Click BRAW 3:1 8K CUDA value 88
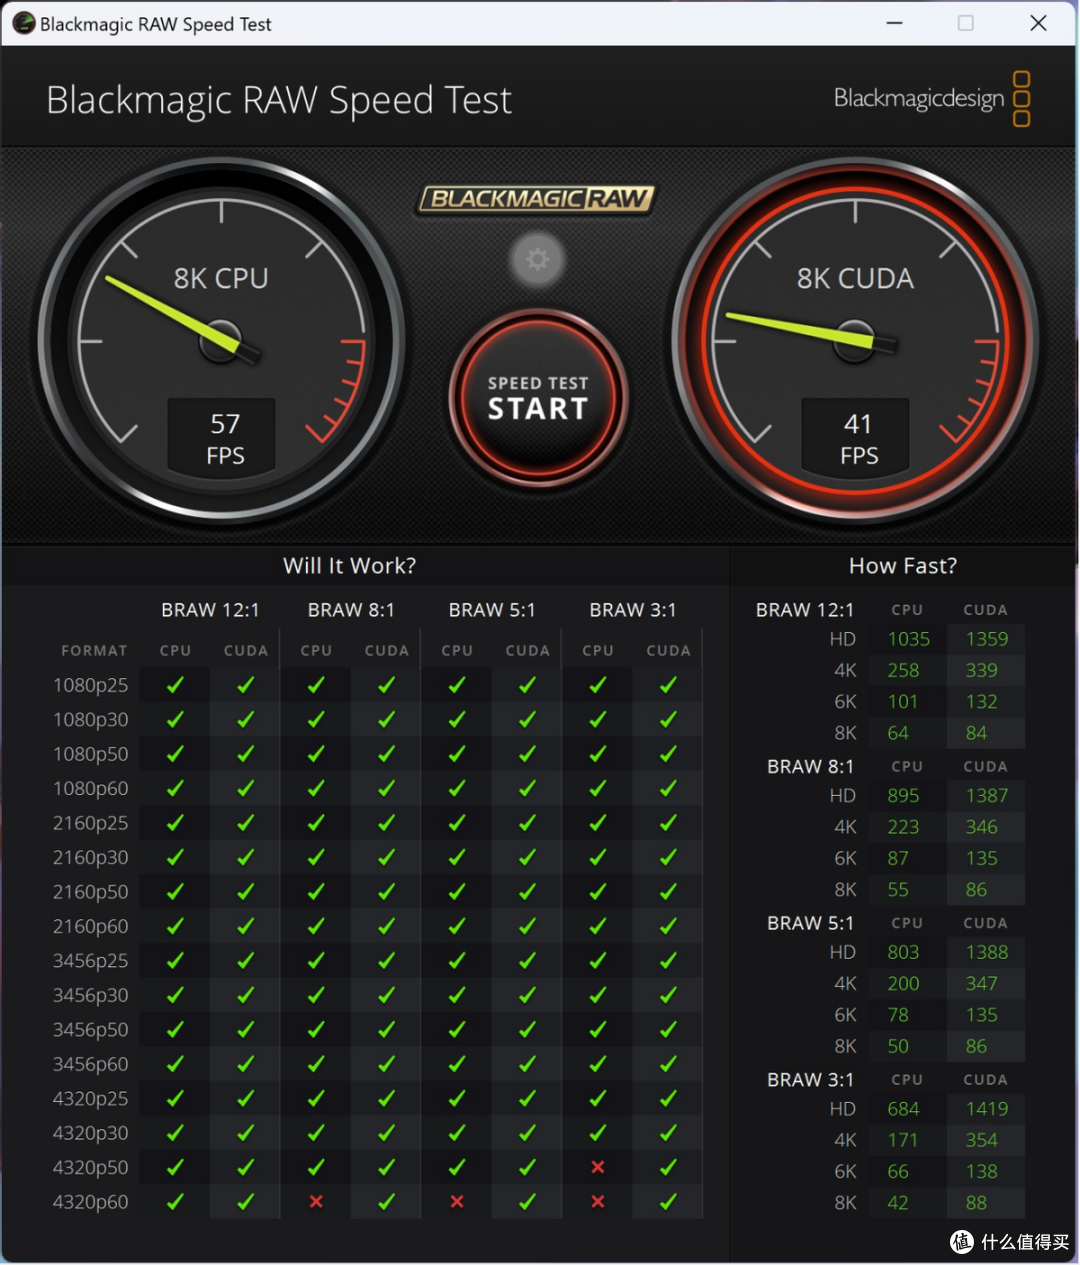Image resolution: width=1080 pixels, height=1265 pixels. coord(976,1203)
